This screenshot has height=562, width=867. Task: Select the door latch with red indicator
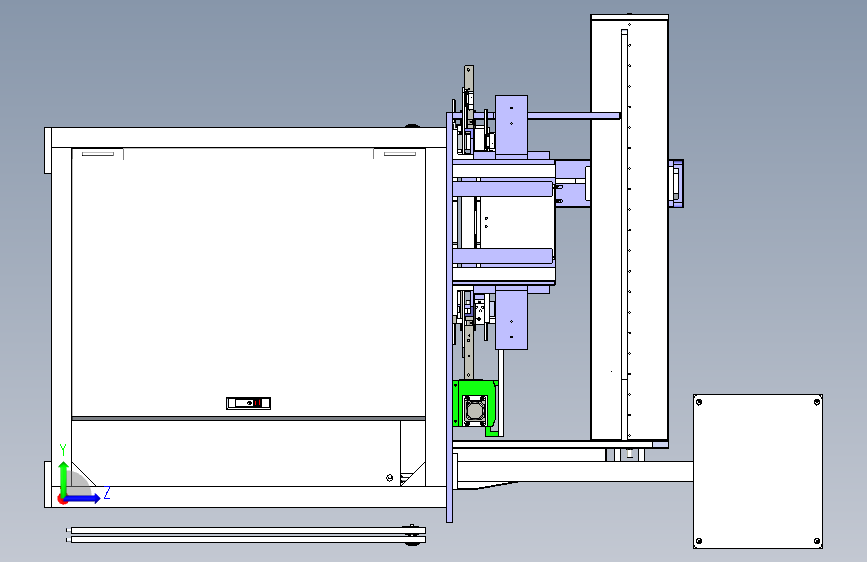(248, 403)
